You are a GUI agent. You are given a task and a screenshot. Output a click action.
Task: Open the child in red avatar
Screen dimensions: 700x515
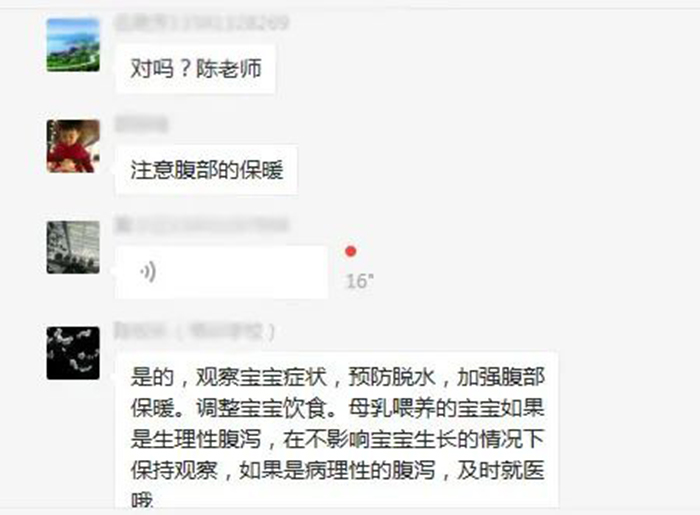73,146
